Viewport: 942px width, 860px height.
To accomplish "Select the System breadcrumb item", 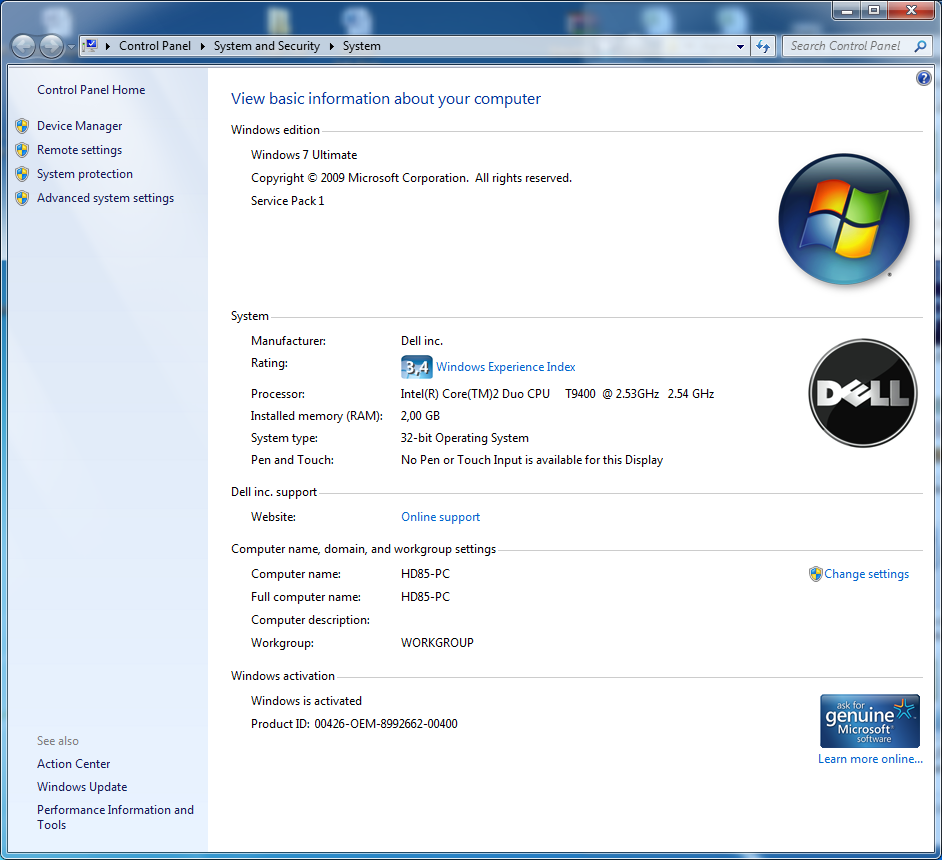I will pos(361,46).
